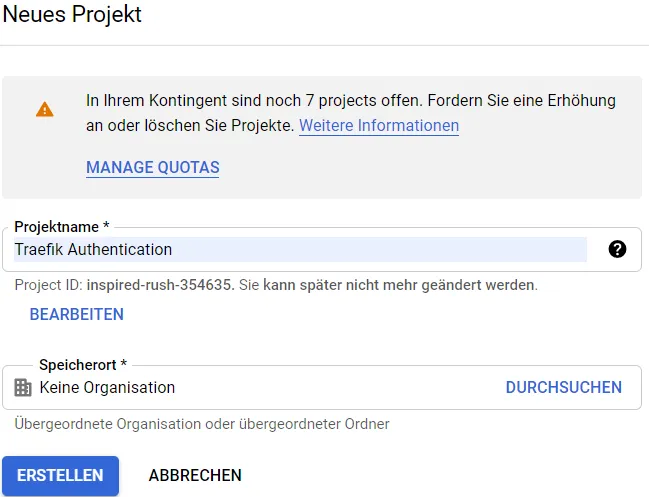649x497 pixels.
Task: Click the Neues Projekt heading
Action: (x=72, y=14)
